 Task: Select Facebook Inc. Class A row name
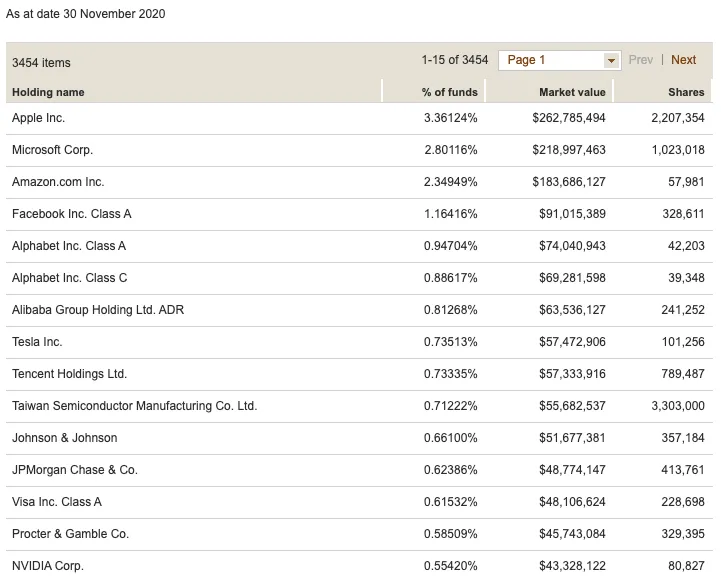pyautogui.click(x=72, y=214)
